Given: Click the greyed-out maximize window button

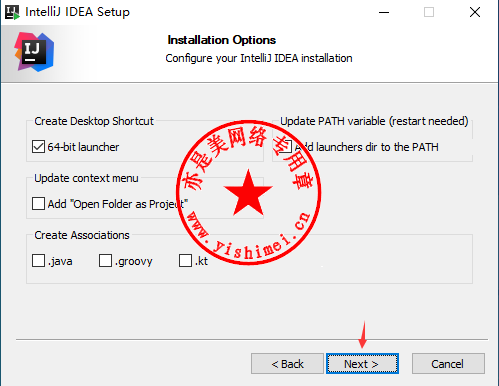Looking at the screenshot, I should point(429,12).
